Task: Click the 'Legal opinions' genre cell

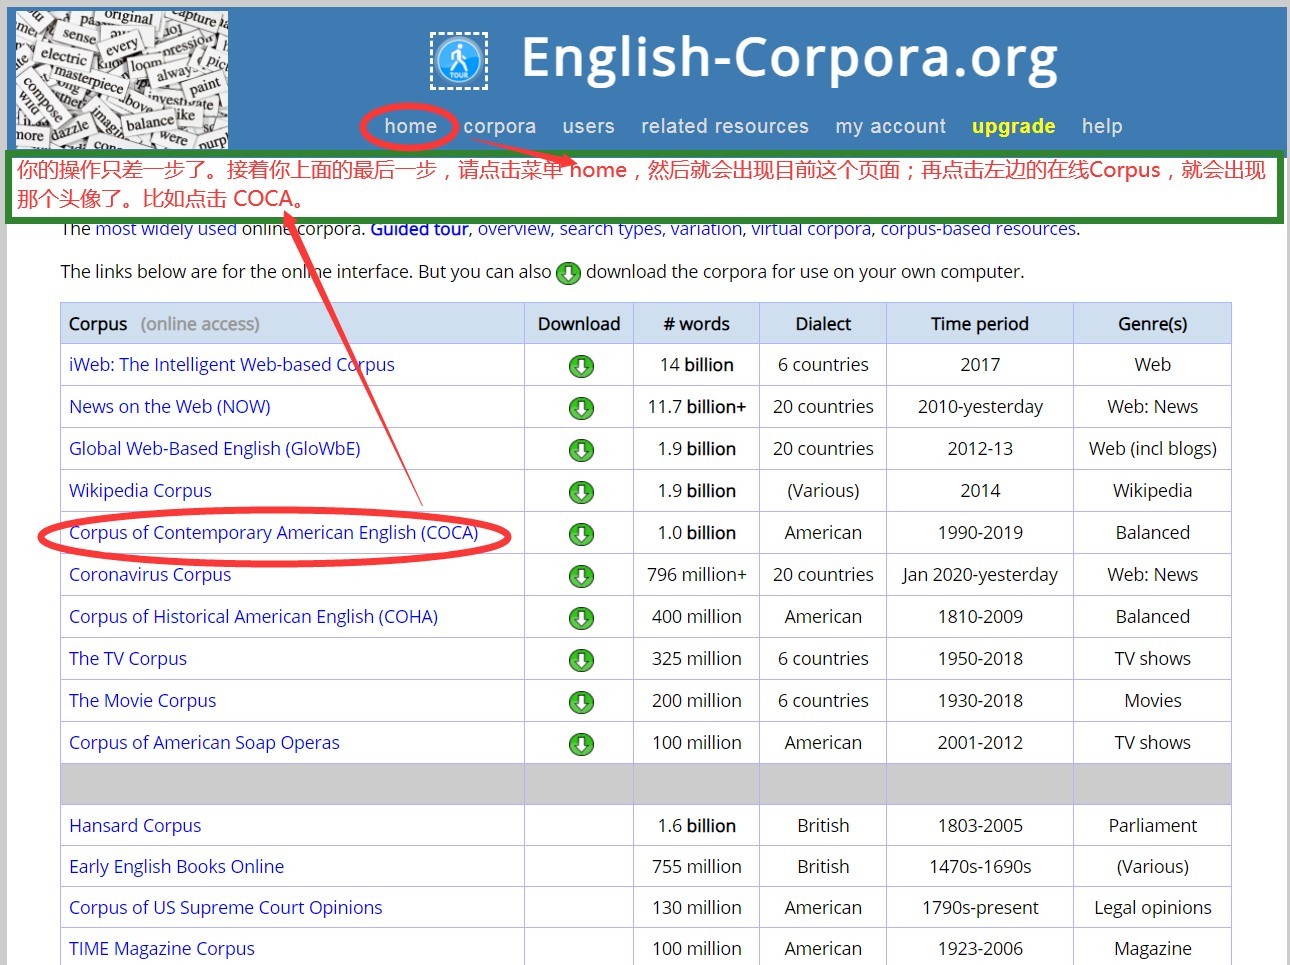Action: point(1153,908)
